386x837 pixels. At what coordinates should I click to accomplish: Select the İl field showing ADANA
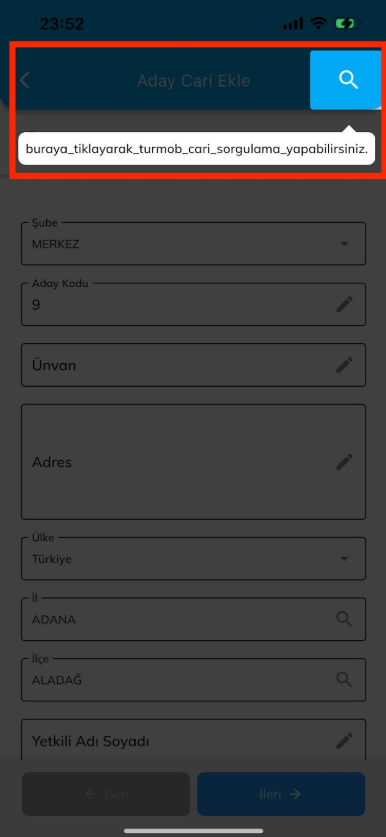(x=193, y=619)
